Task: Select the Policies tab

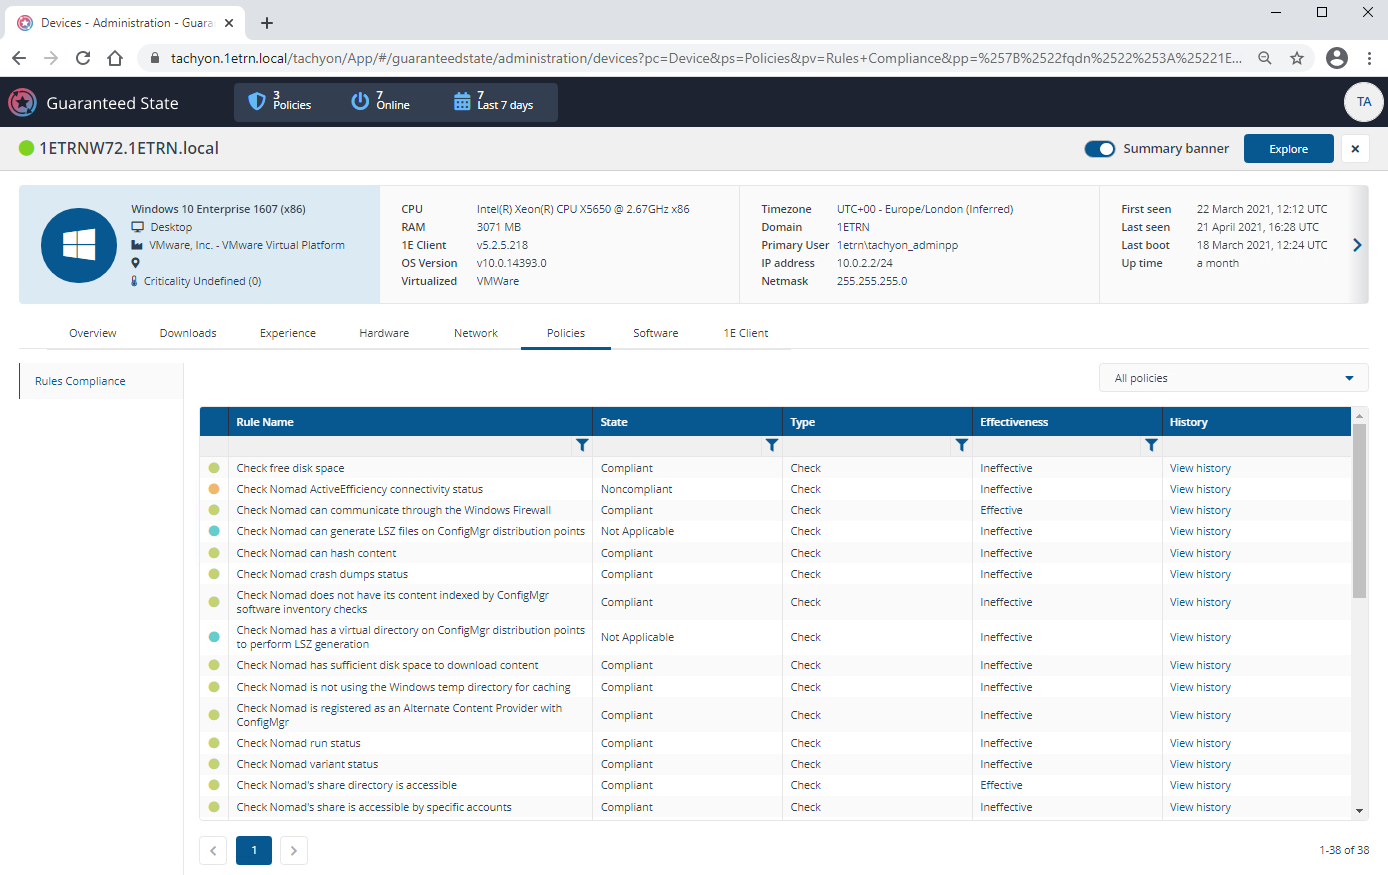Action: [x=566, y=333]
